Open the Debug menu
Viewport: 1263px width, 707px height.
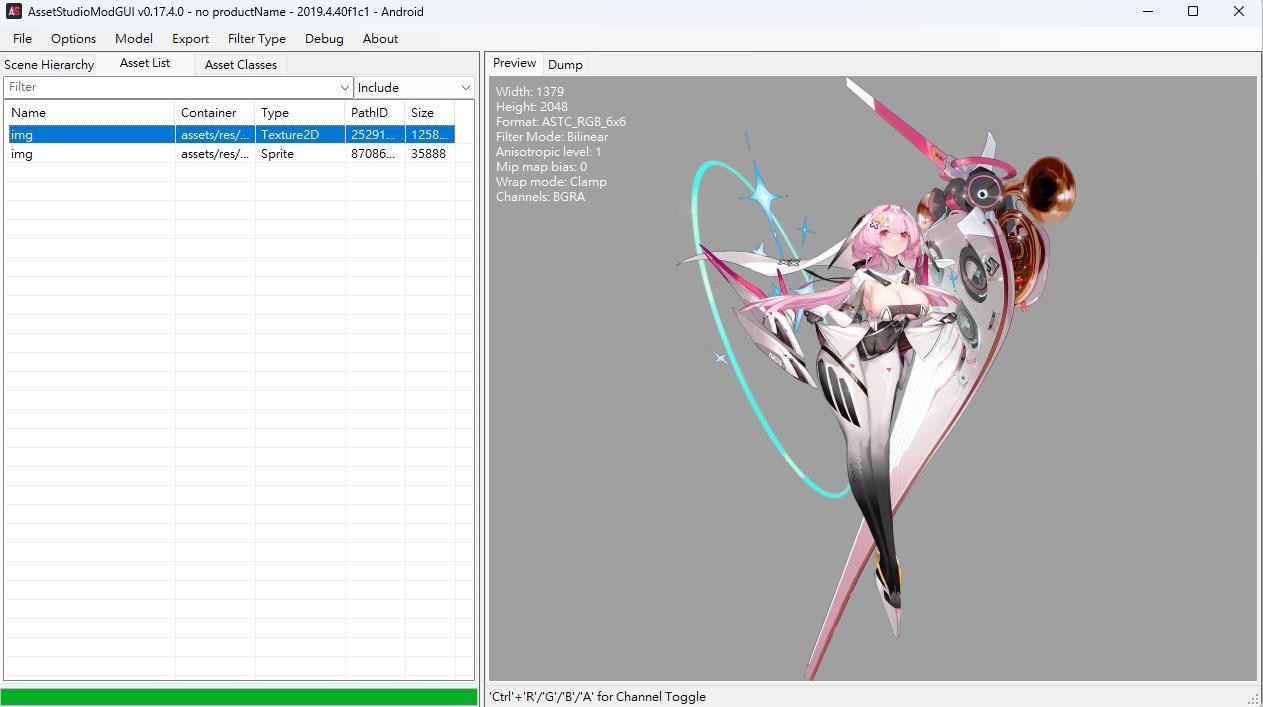pyautogui.click(x=324, y=39)
